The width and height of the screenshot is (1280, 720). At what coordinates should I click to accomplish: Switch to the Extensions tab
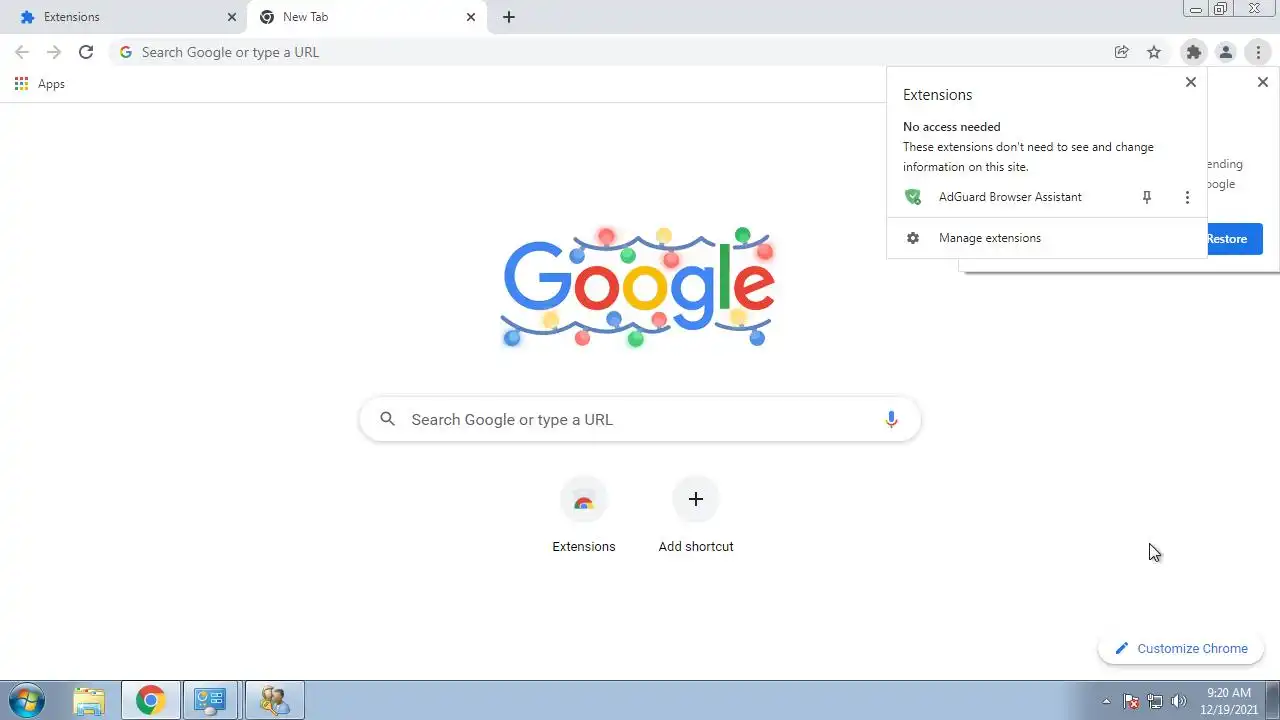(x=125, y=17)
